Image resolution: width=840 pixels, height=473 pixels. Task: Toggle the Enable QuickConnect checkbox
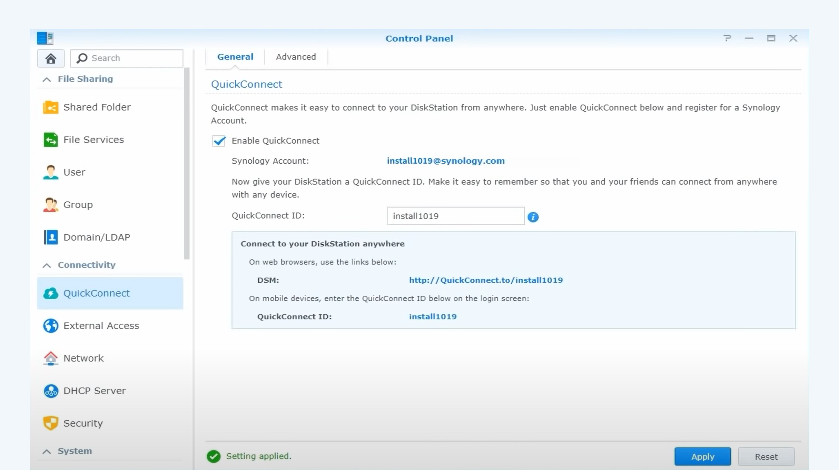point(219,141)
